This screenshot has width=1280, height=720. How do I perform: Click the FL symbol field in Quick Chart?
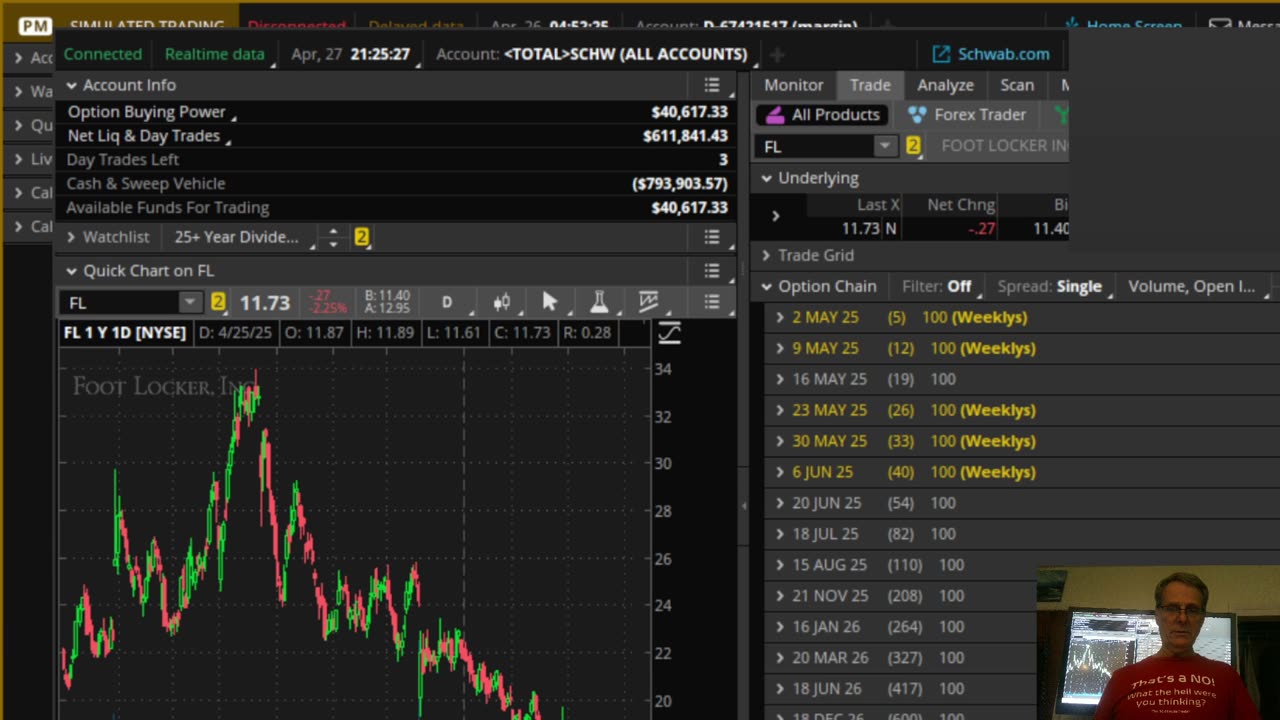(x=120, y=302)
